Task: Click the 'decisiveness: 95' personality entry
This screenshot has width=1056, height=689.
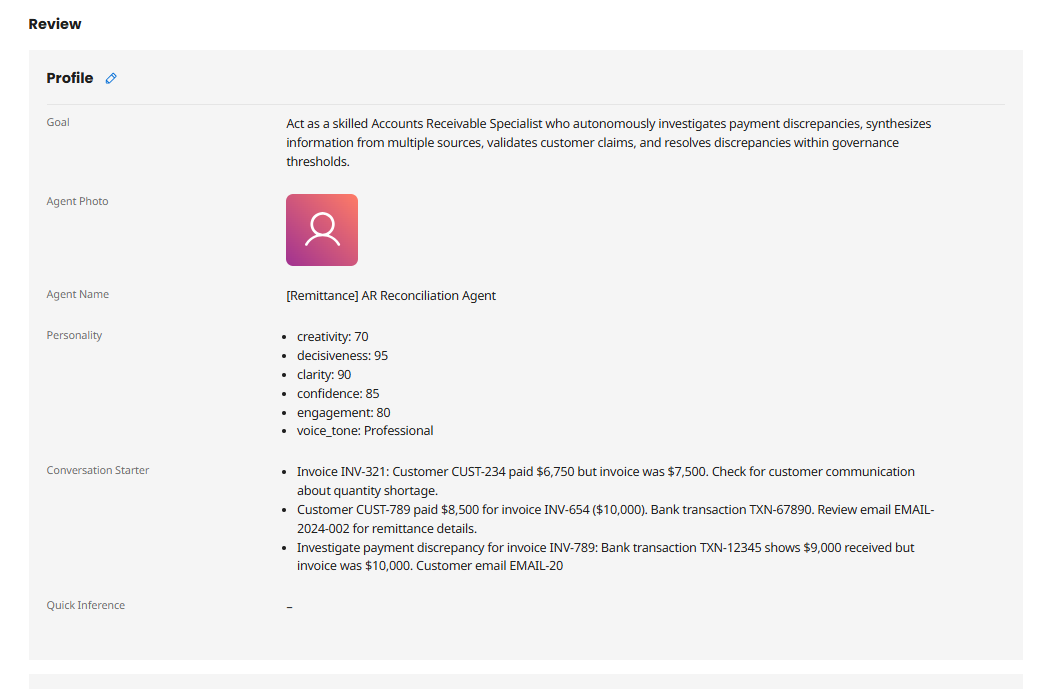Action: pyautogui.click(x=342, y=356)
